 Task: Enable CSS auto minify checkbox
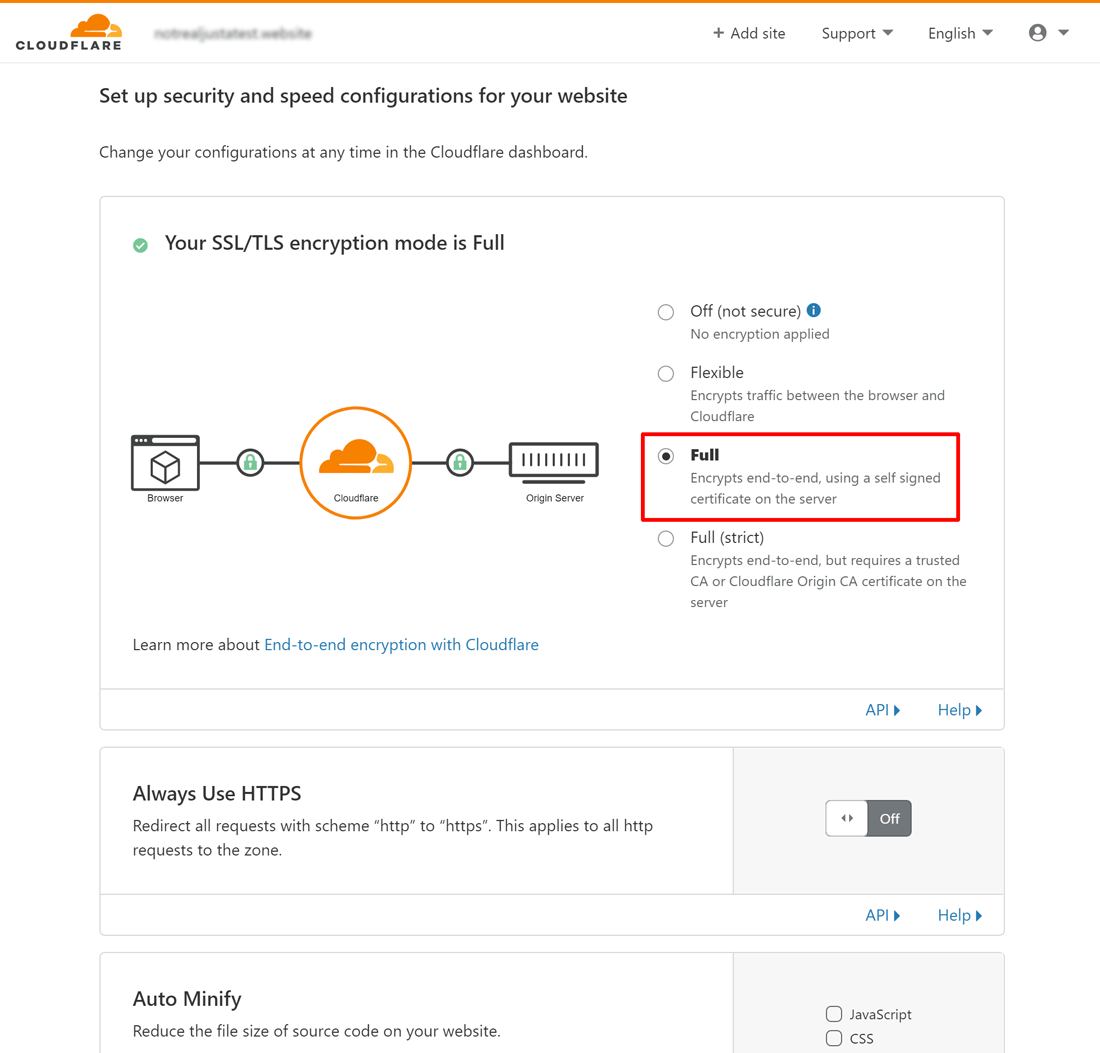[x=833, y=1038]
